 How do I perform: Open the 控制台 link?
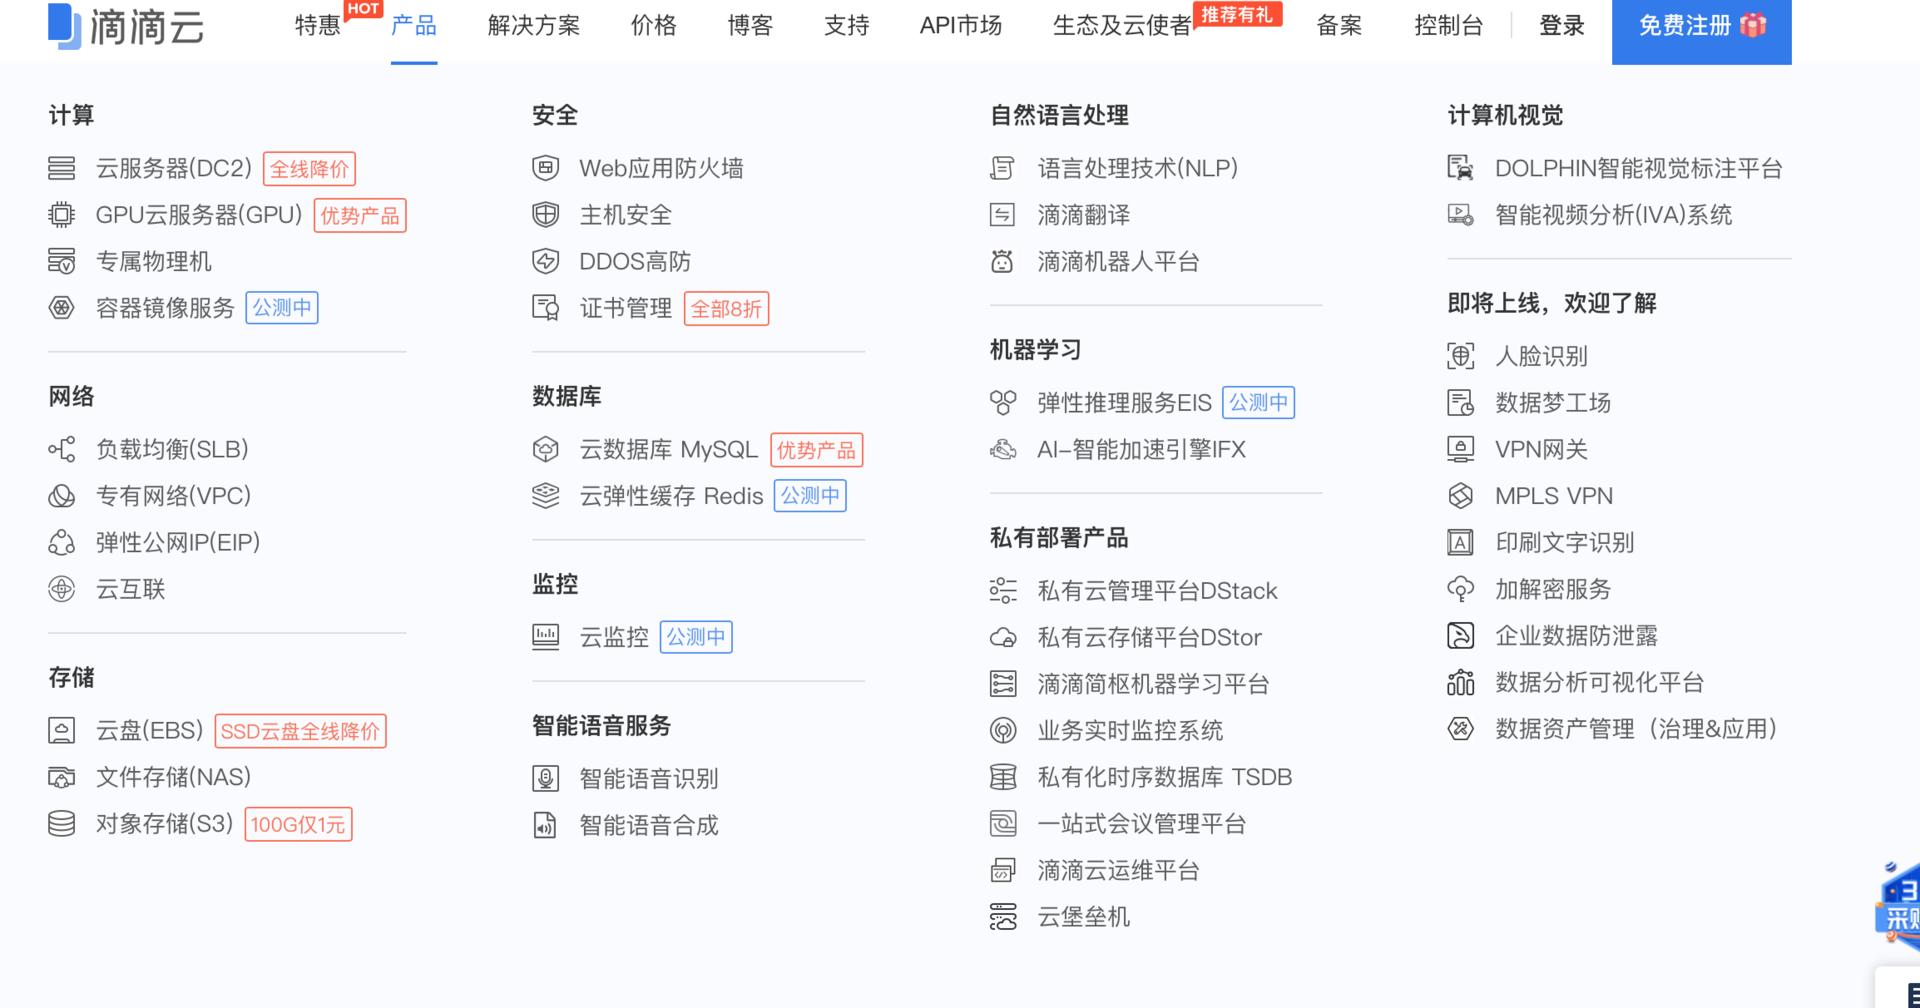(1449, 27)
